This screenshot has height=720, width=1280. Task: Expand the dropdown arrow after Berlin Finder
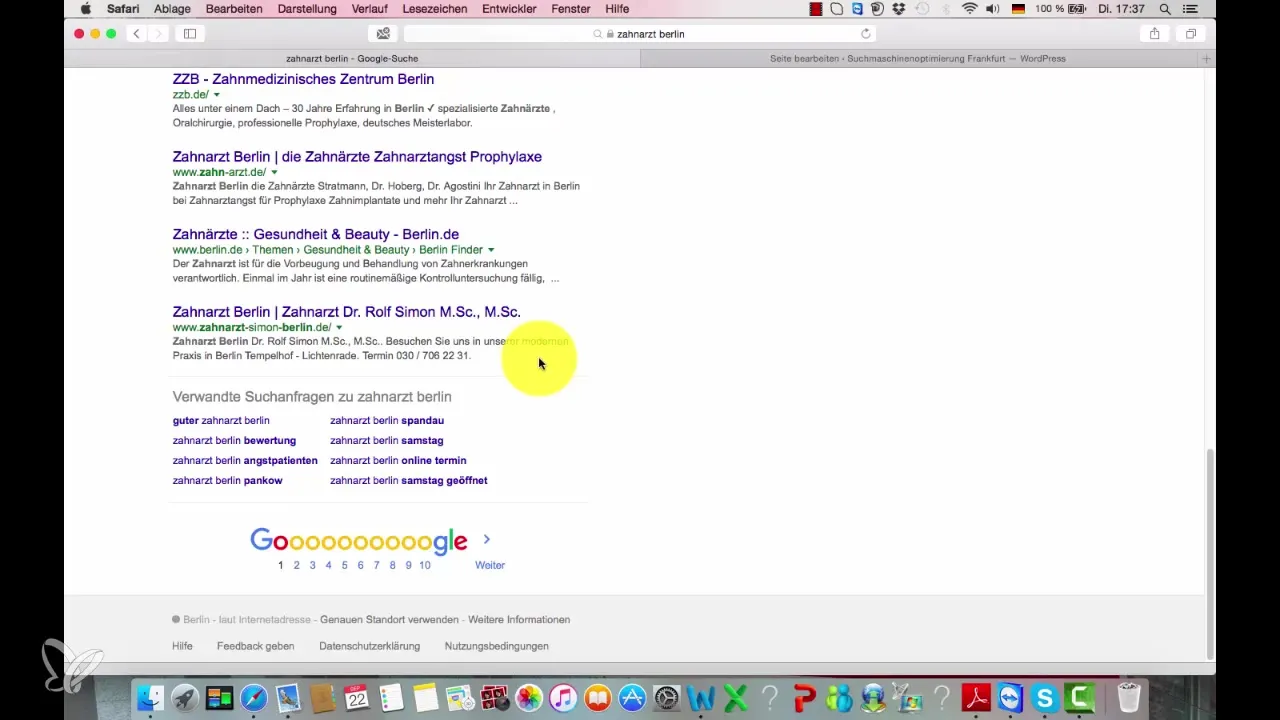491,250
